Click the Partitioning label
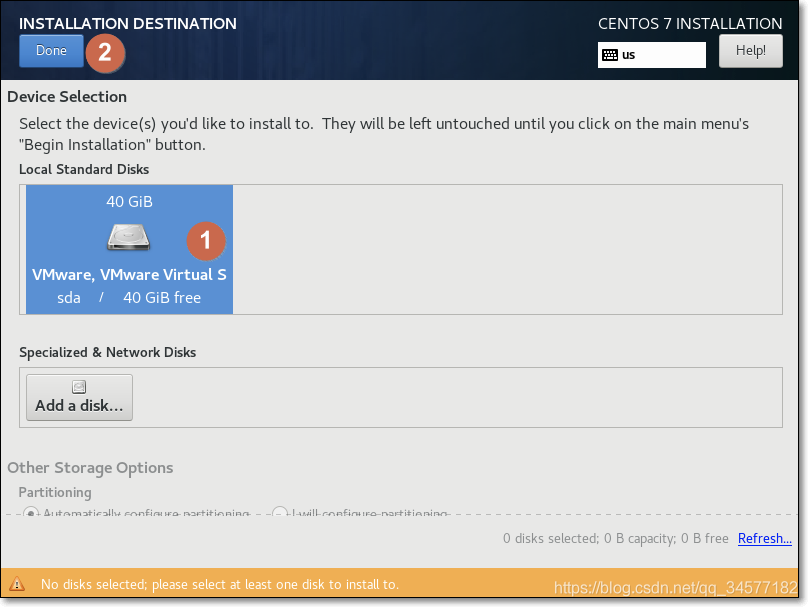This screenshot has height=607, width=808. click(x=55, y=493)
